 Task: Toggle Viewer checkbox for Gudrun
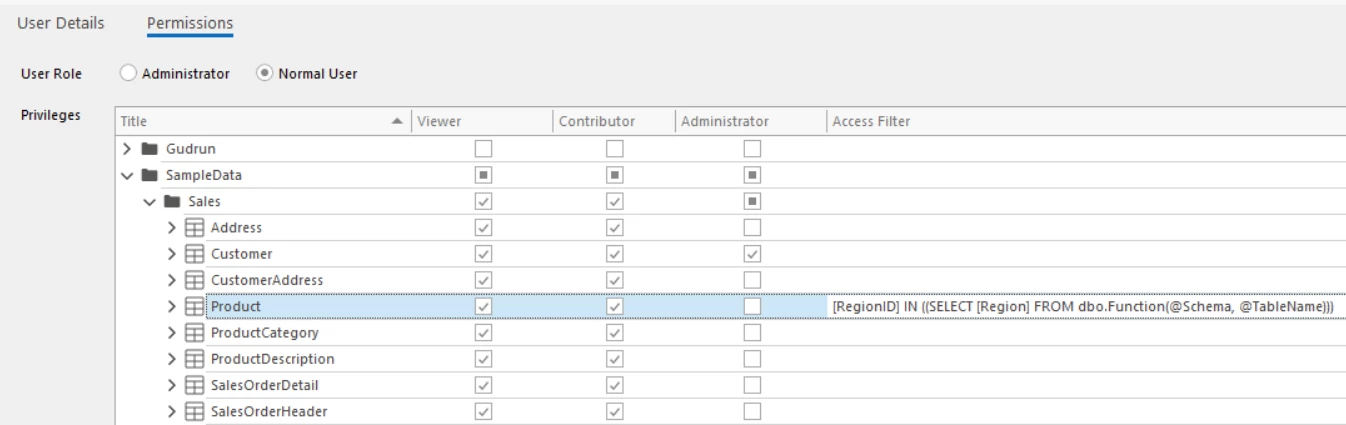[485, 149]
